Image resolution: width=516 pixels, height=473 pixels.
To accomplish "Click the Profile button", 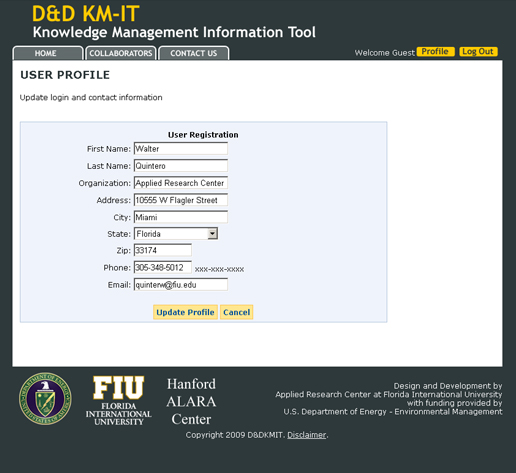I will coord(435,52).
